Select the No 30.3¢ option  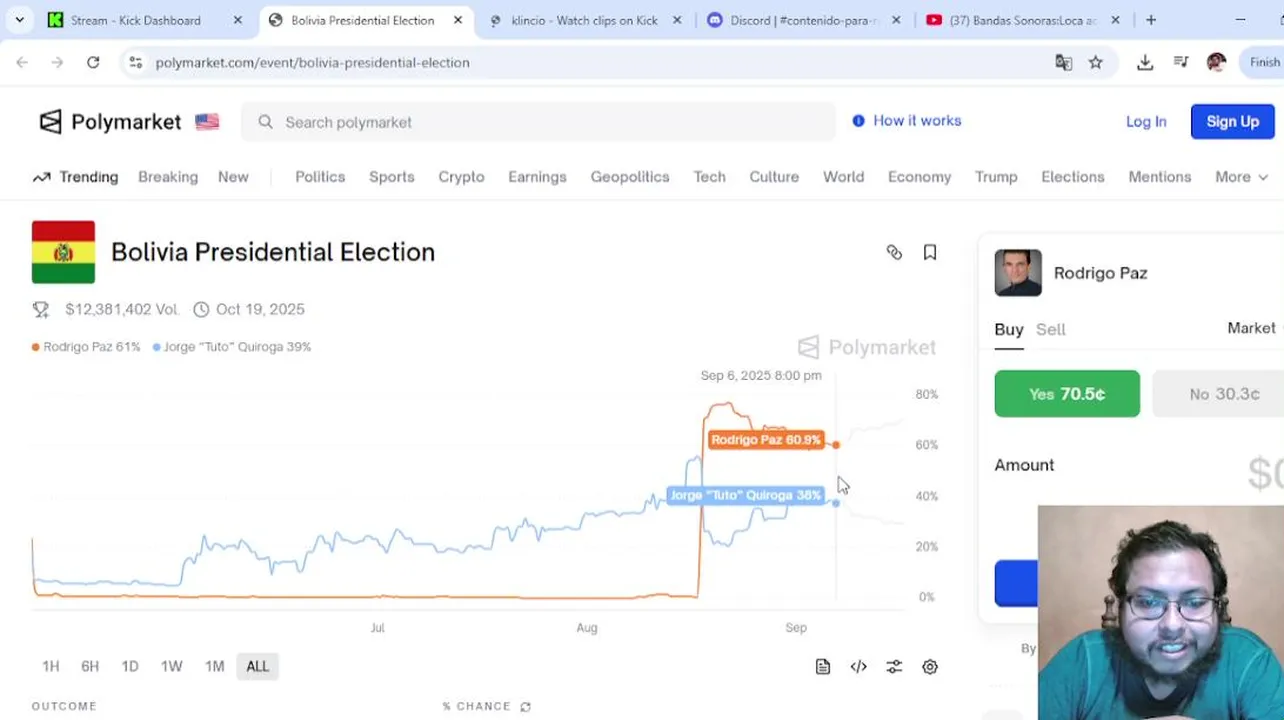click(1218, 394)
